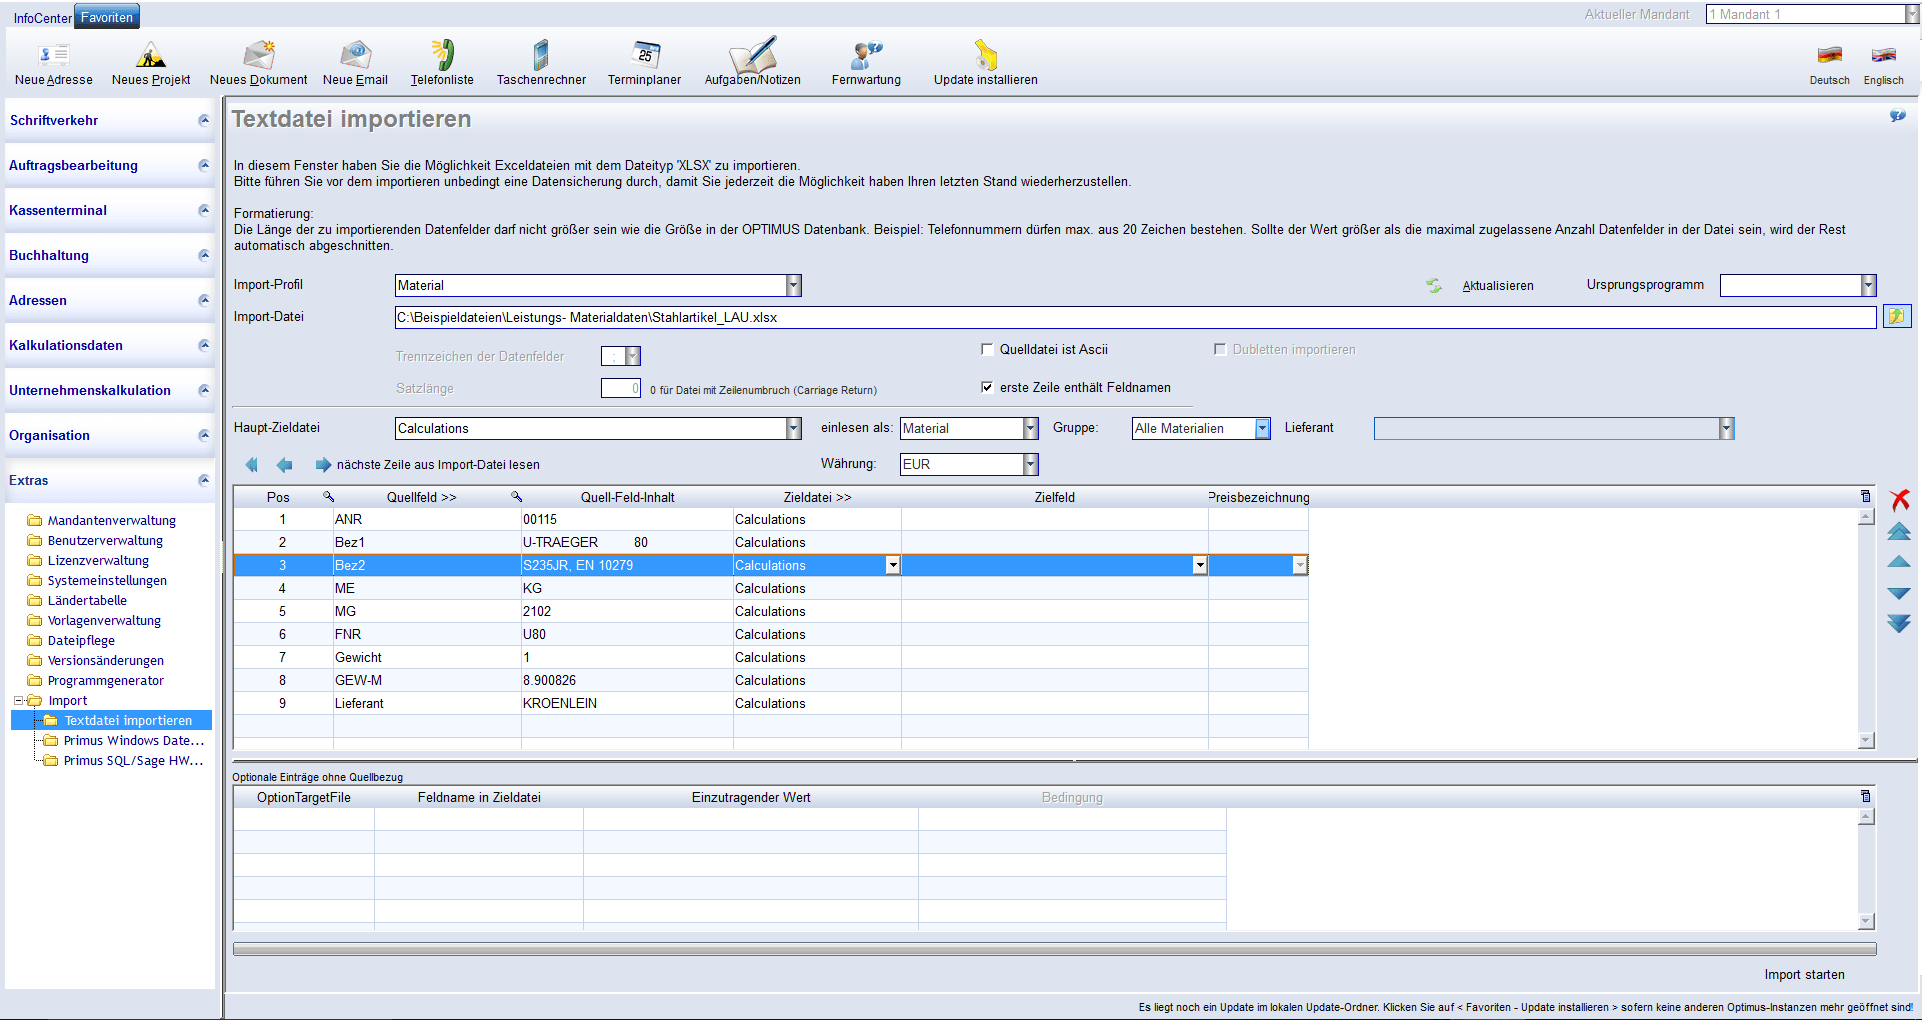1922x1020 pixels.
Task: Open the Terminplaner calendar icon
Action: click(x=644, y=56)
